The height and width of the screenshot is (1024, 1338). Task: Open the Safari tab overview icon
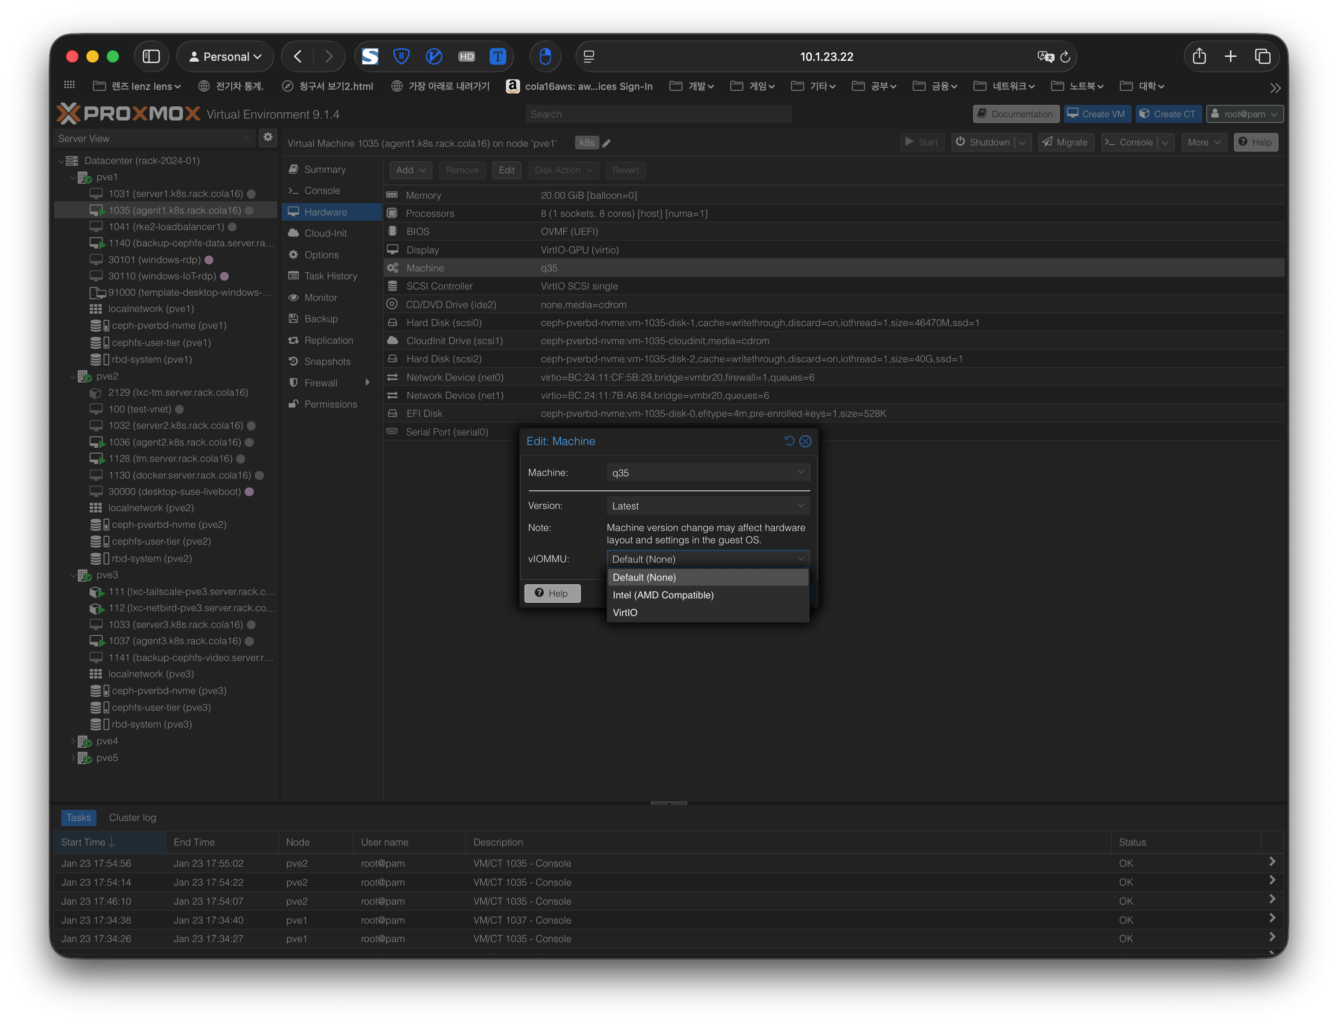pos(1263,57)
